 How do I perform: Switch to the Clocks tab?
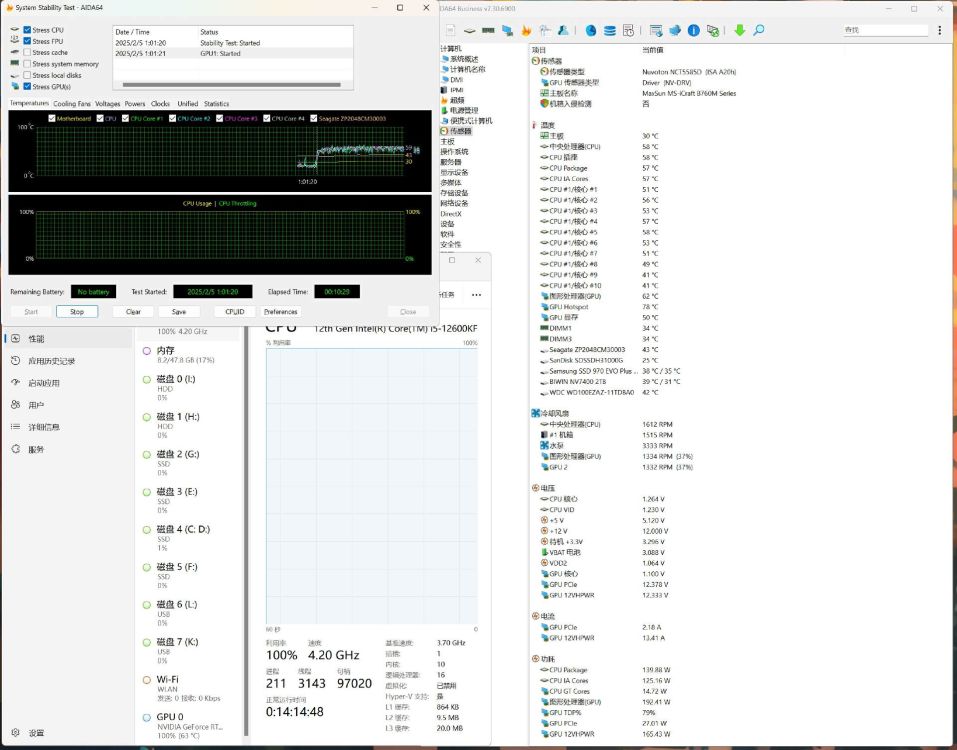(x=160, y=104)
